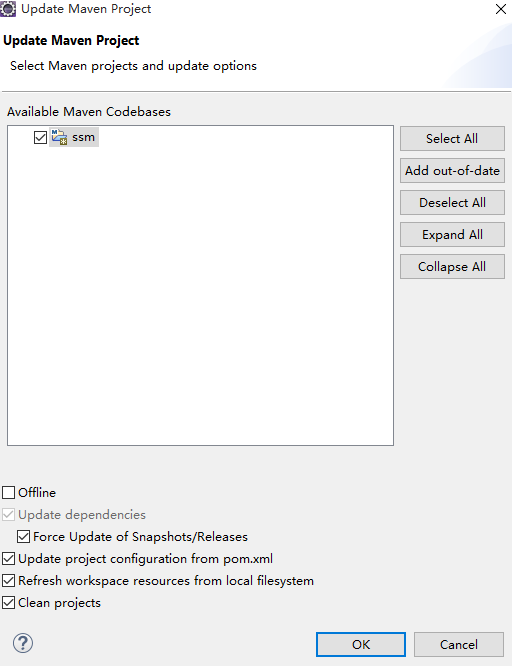This screenshot has width=512, height=666.
Task: Uncheck the ssm project checkbox
Action: 40,138
